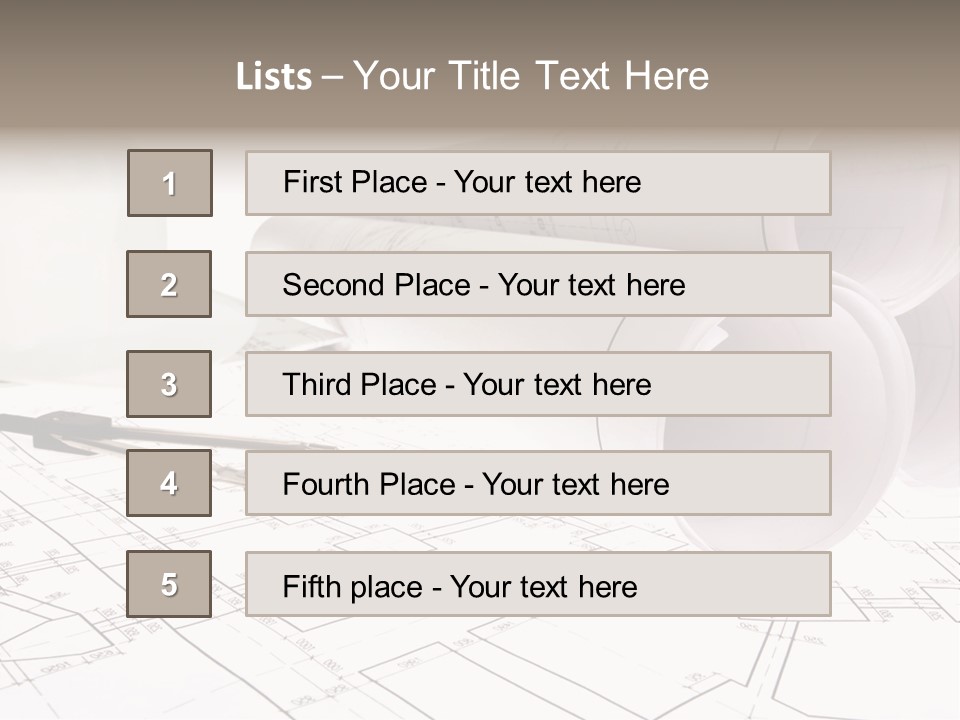
Task: Select the number 2 box
Action: point(169,284)
